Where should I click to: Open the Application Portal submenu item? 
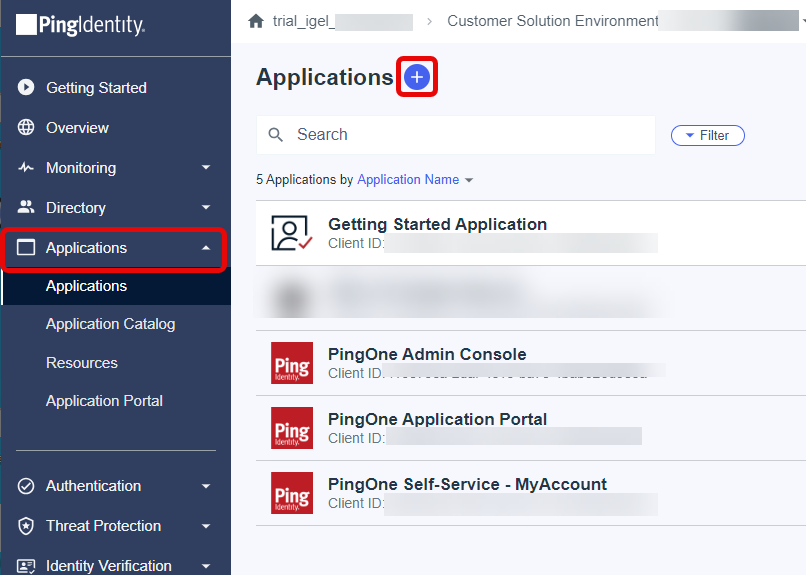tap(104, 401)
